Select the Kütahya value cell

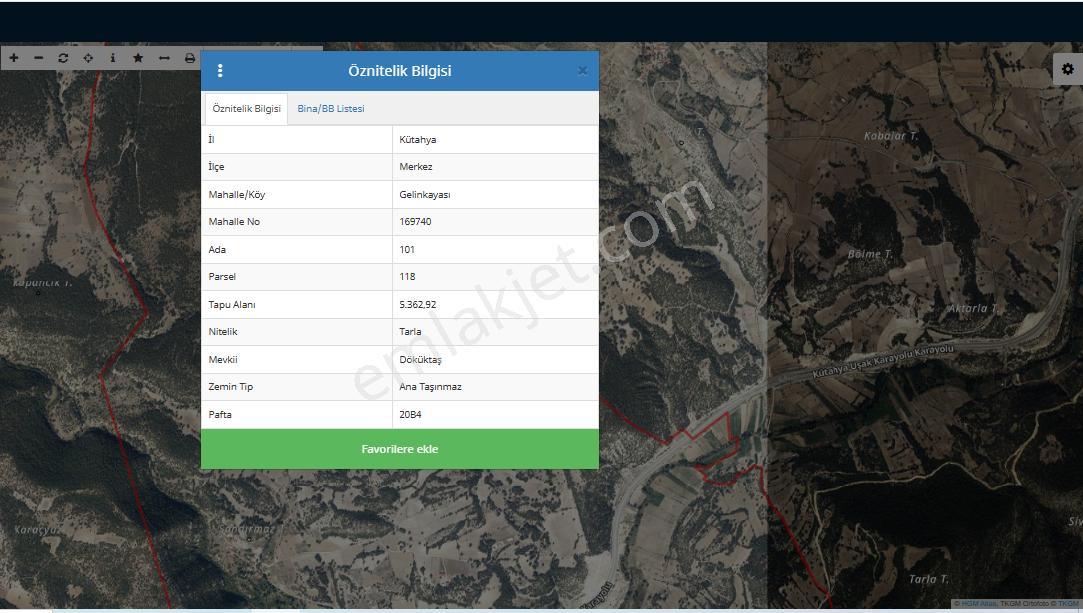495,139
